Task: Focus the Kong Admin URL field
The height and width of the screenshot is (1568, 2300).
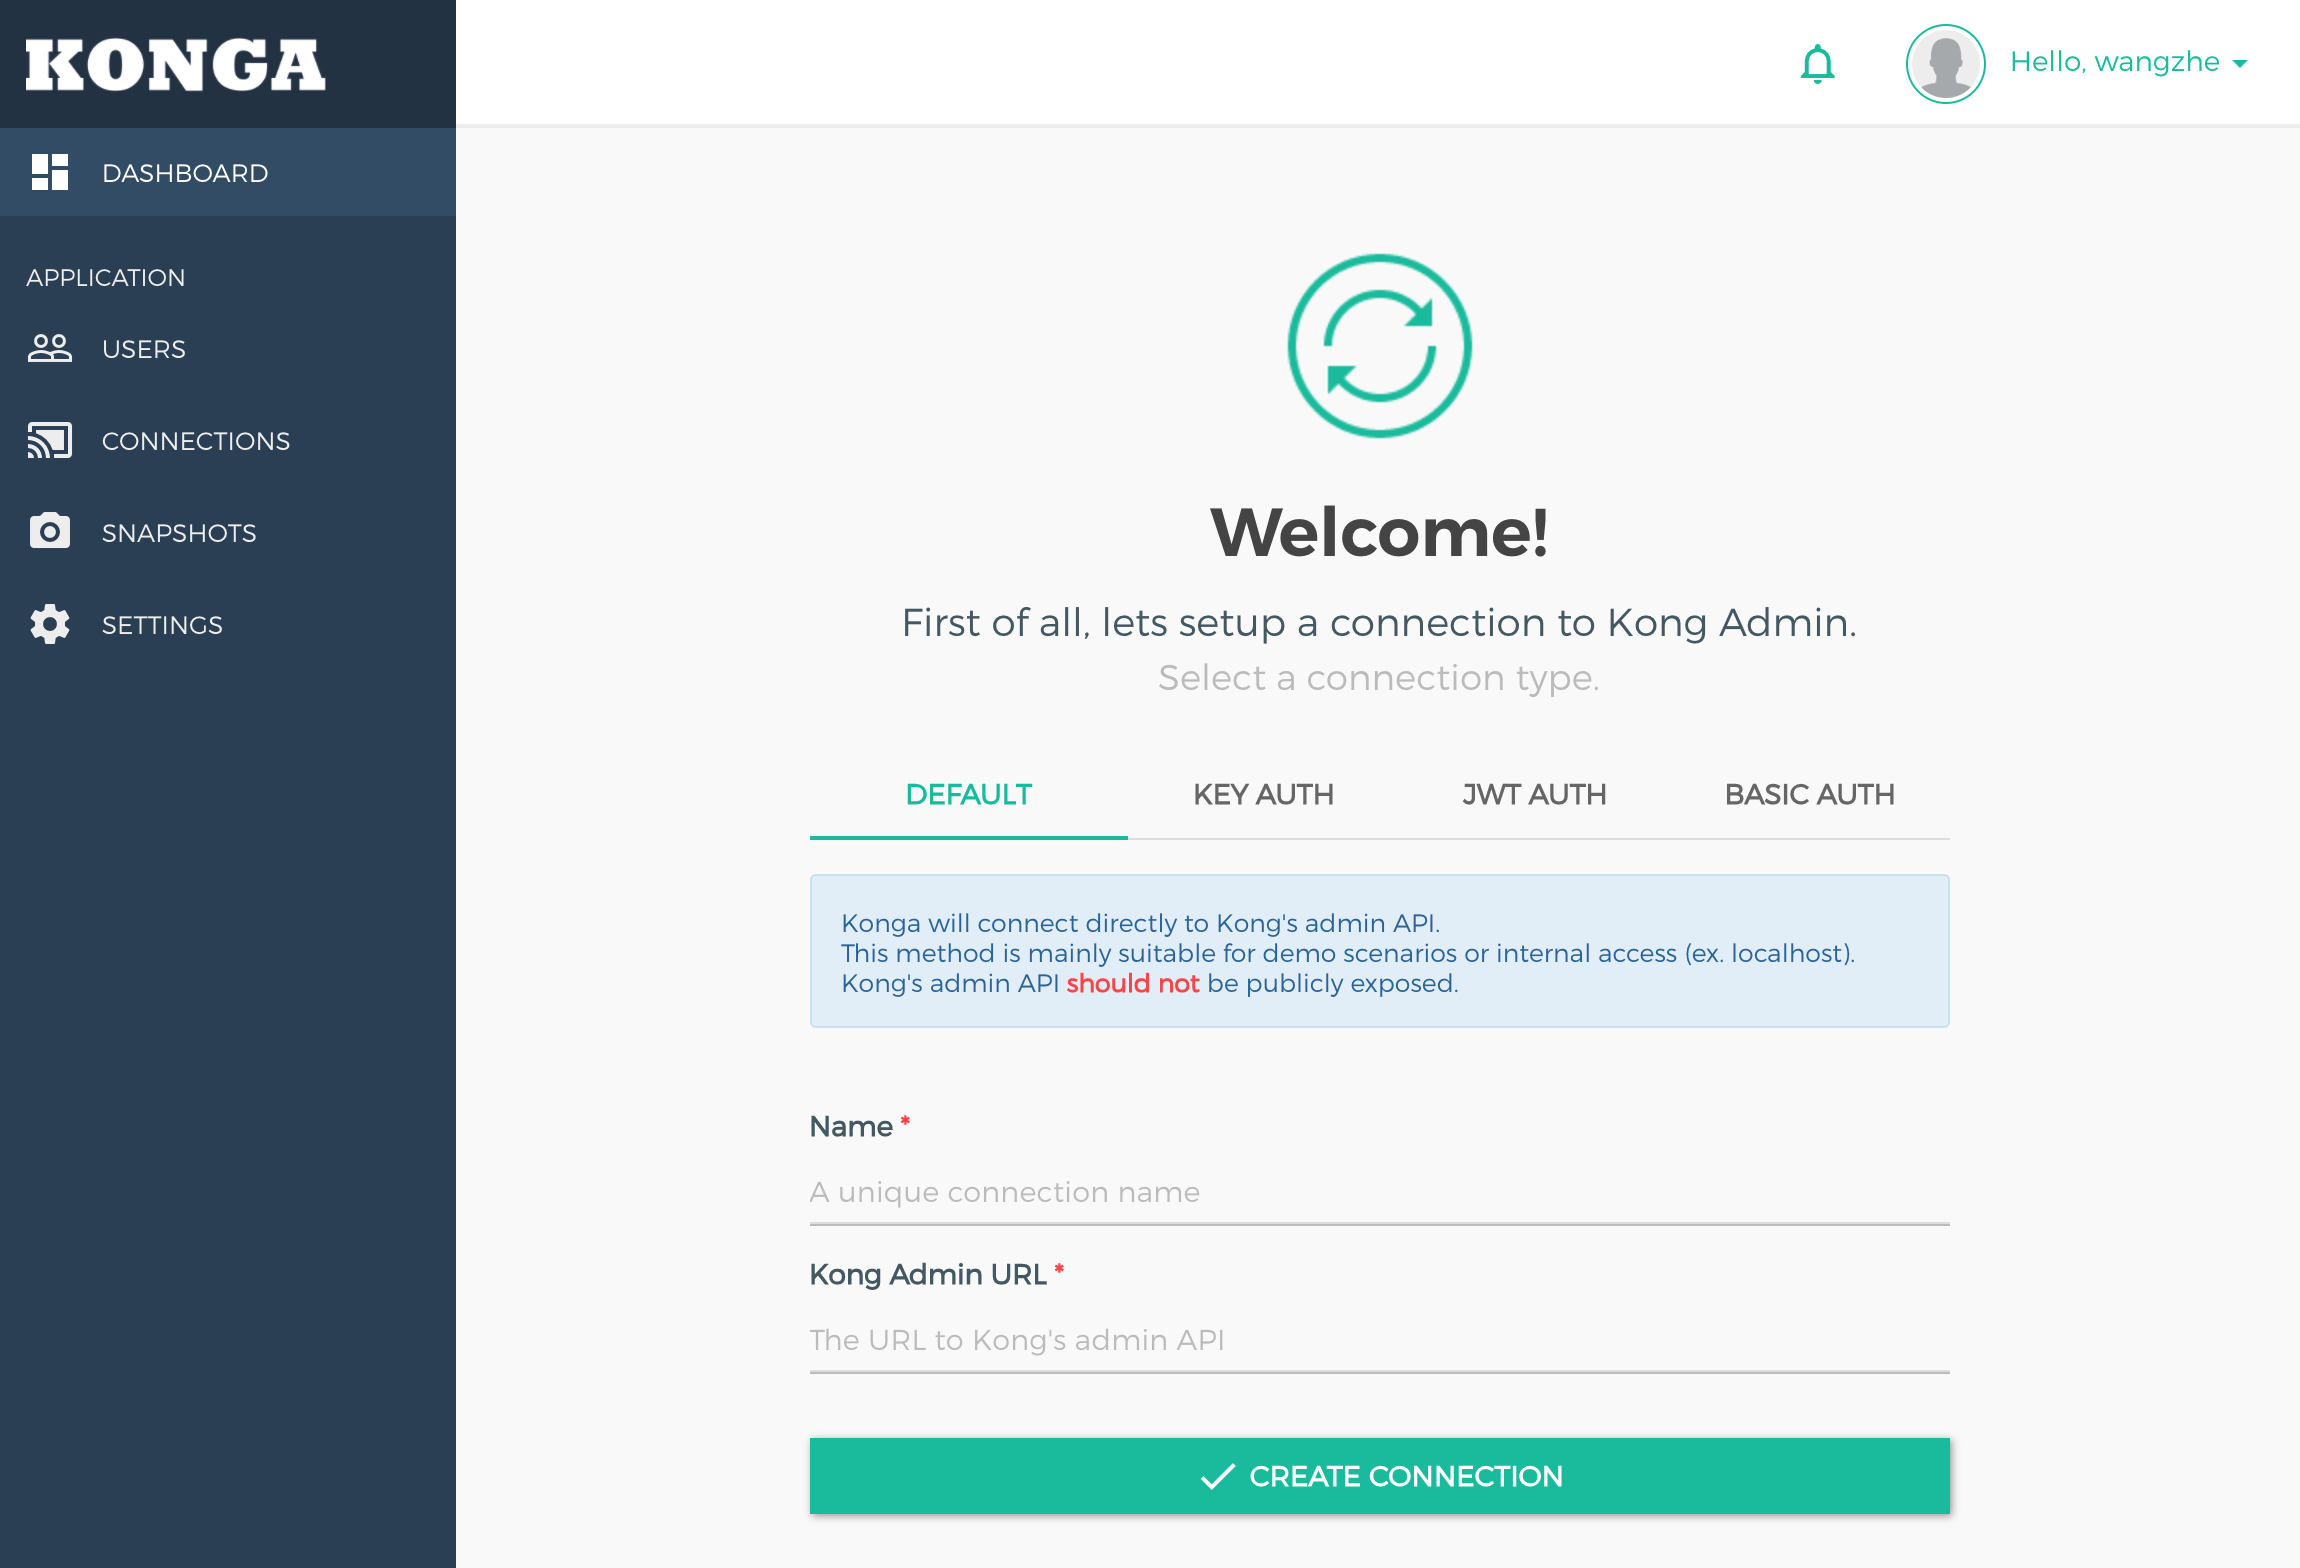Action: tap(1379, 1340)
